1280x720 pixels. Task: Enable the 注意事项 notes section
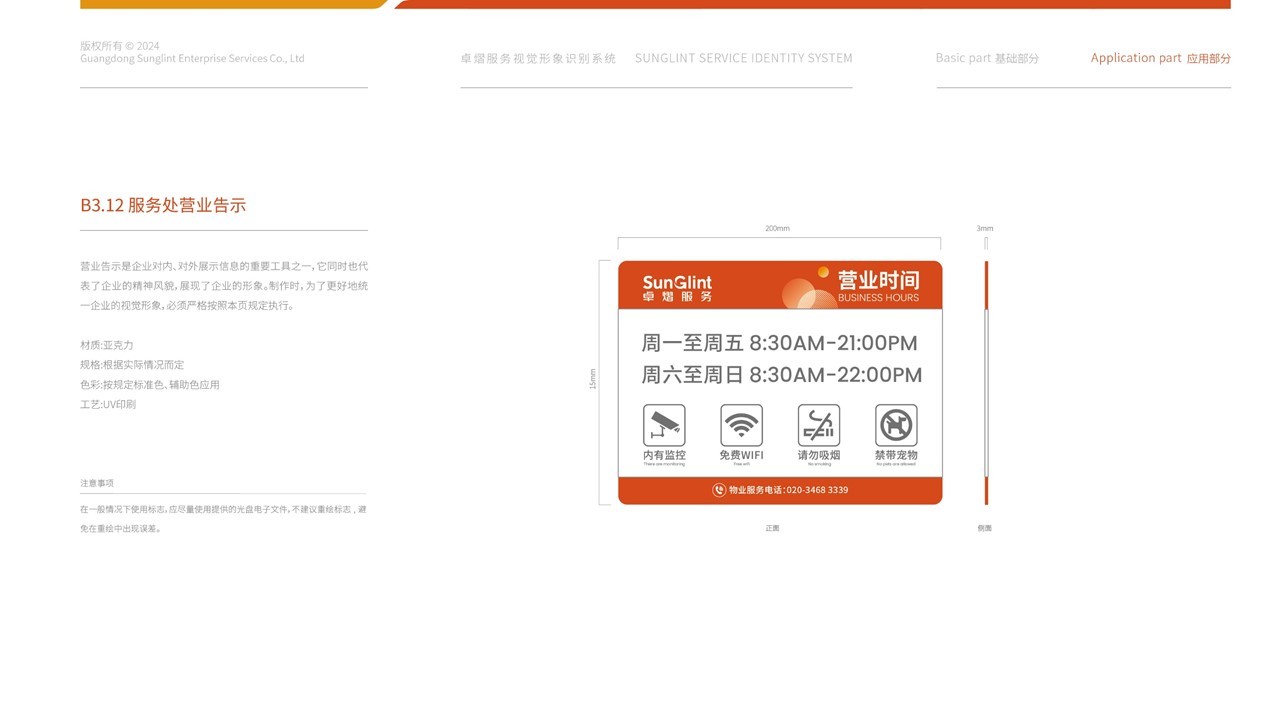(97, 482)
